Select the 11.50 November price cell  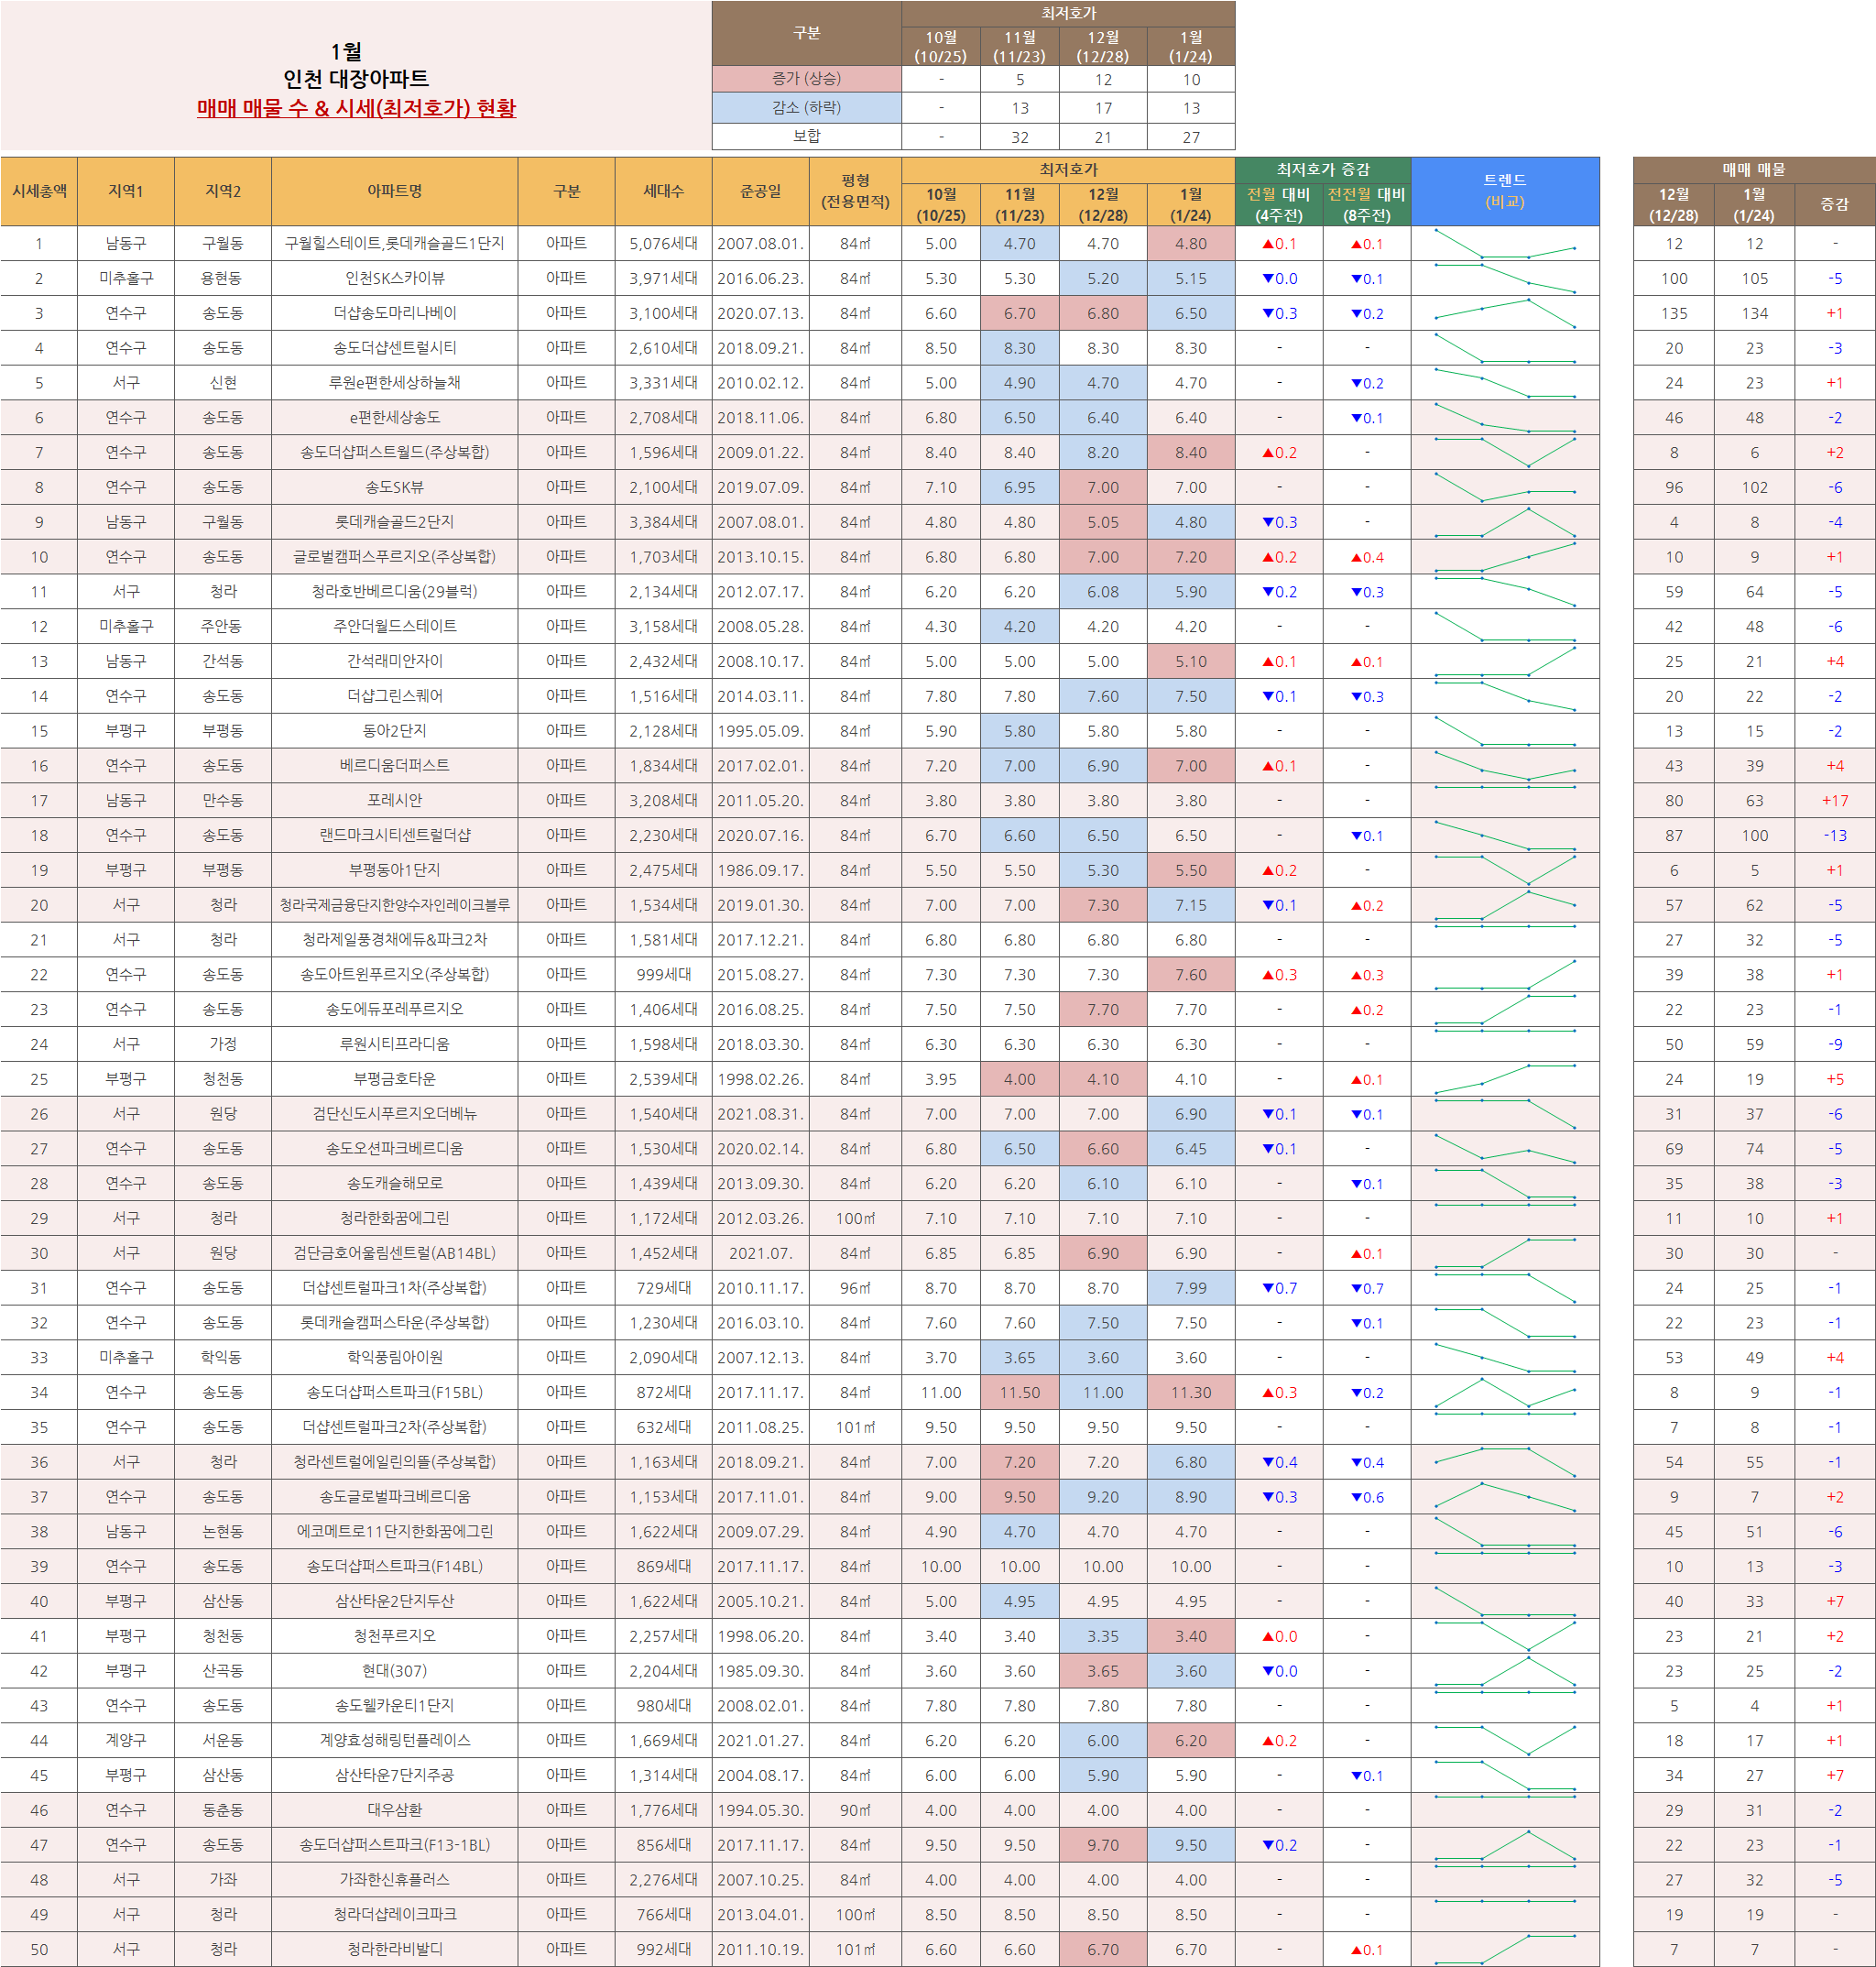click(x=1019, y=1392)
